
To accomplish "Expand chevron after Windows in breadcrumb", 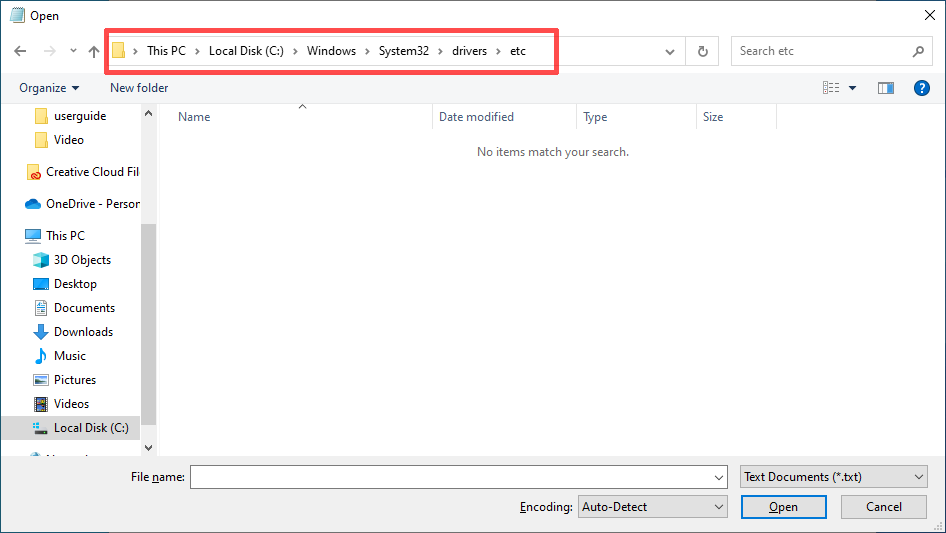I will tap(367, 51).
